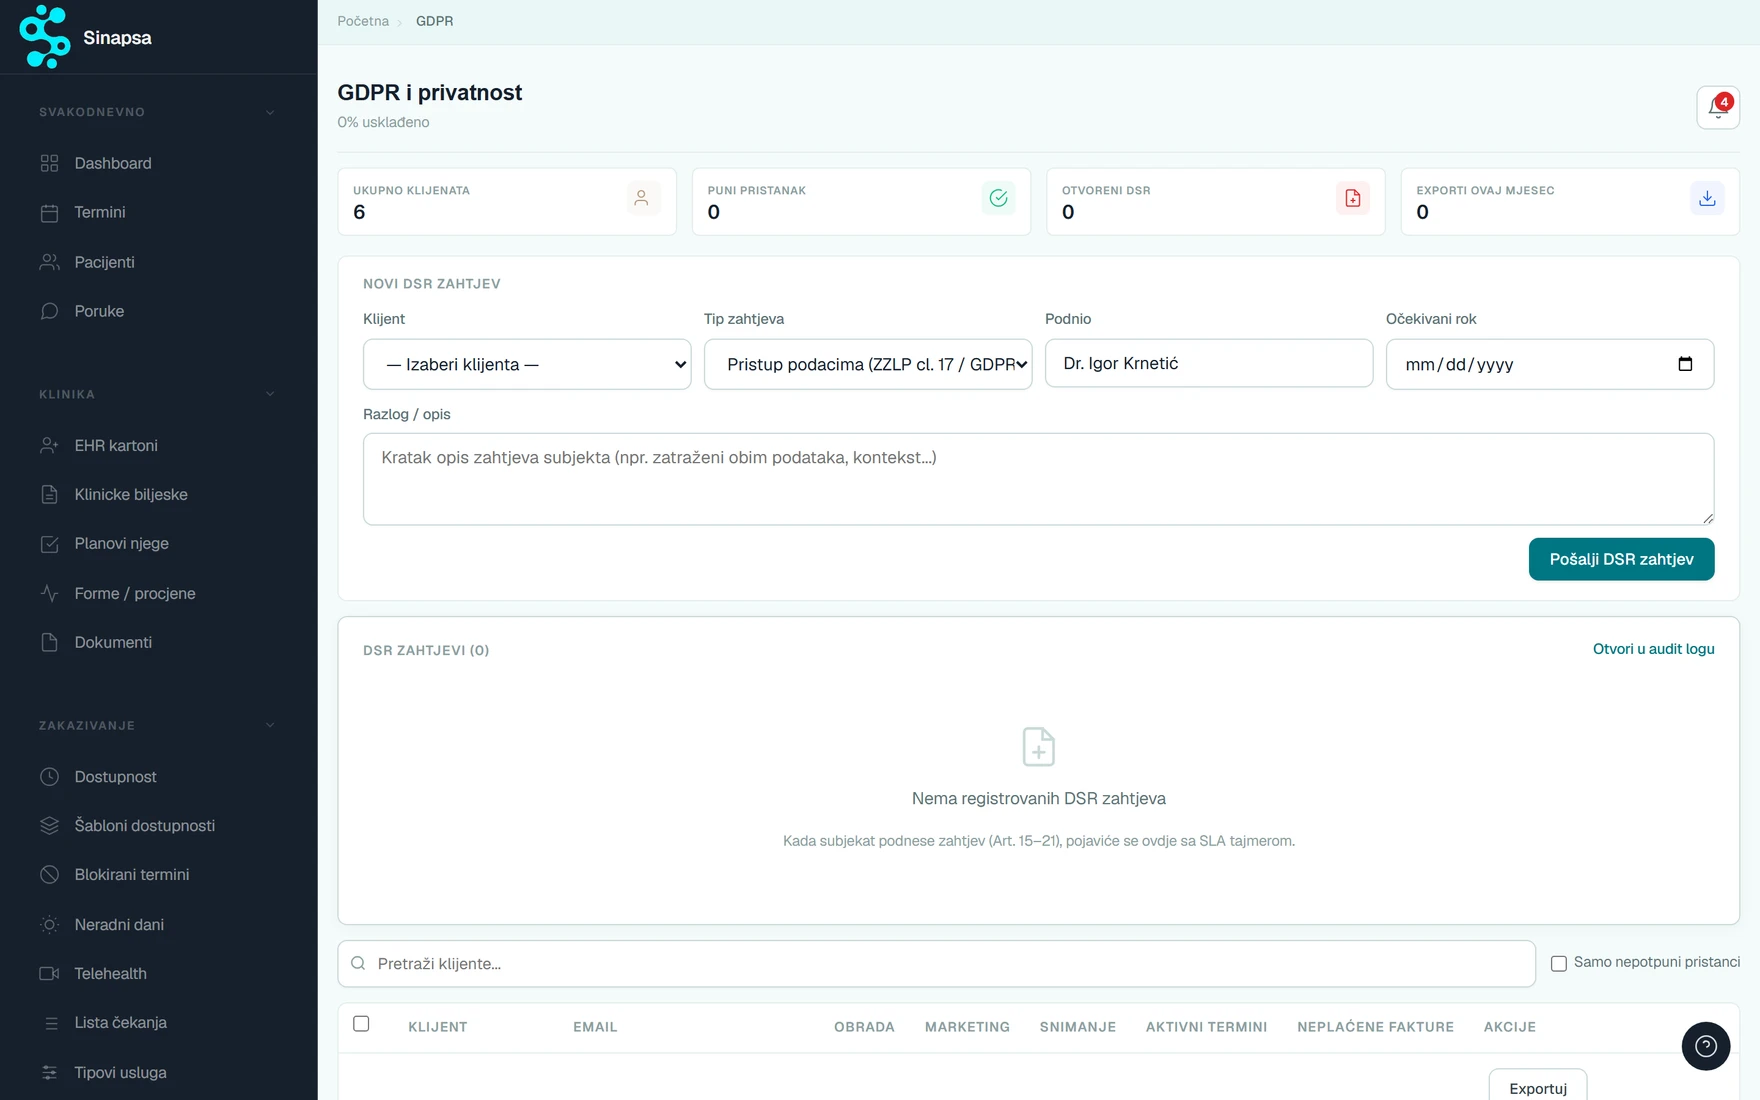Open the calendar picker in Očekivani rok
This screenshot has height=1100, width=1760.
[x=1685, y=364]
